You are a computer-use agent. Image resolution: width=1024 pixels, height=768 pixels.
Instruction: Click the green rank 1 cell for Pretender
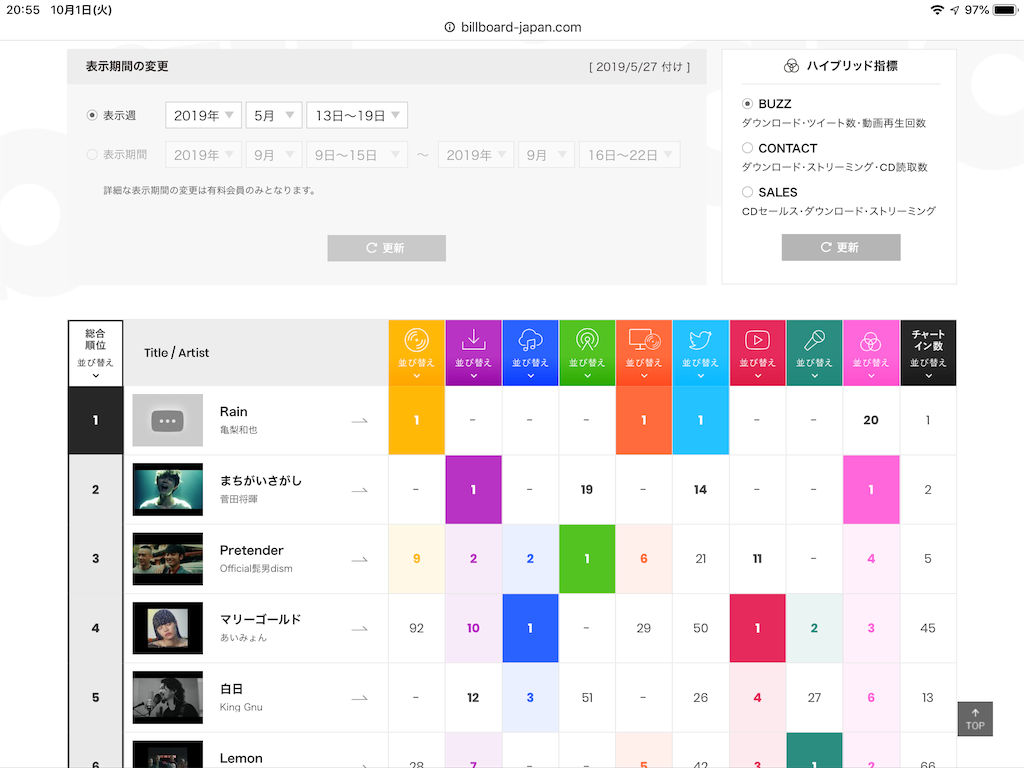coord(587,559)
